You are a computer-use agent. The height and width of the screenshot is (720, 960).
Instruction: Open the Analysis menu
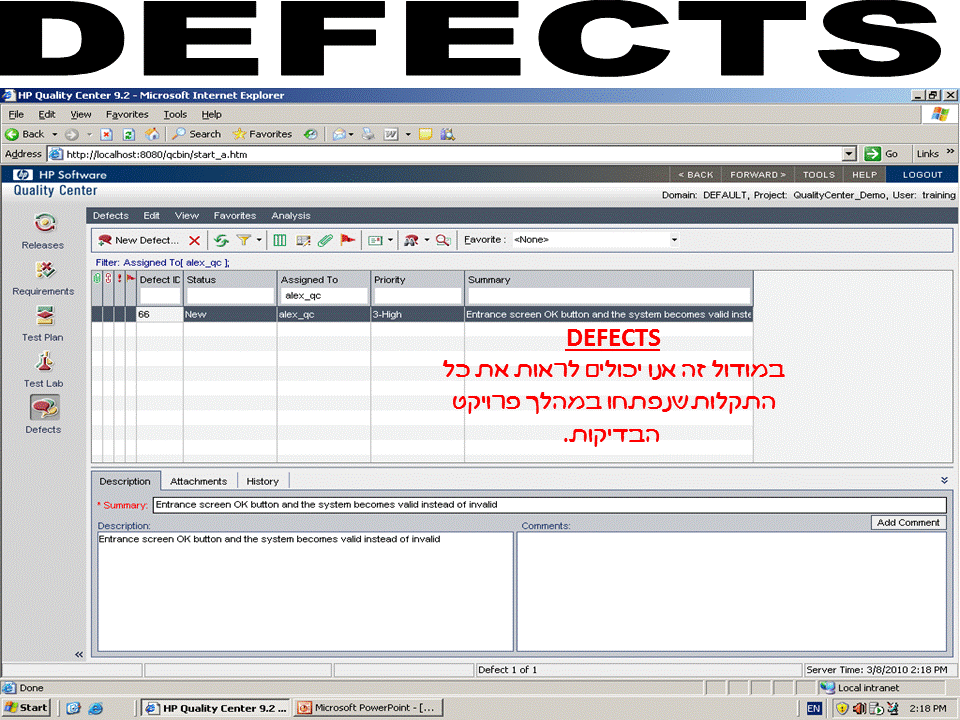click(291, 216)
